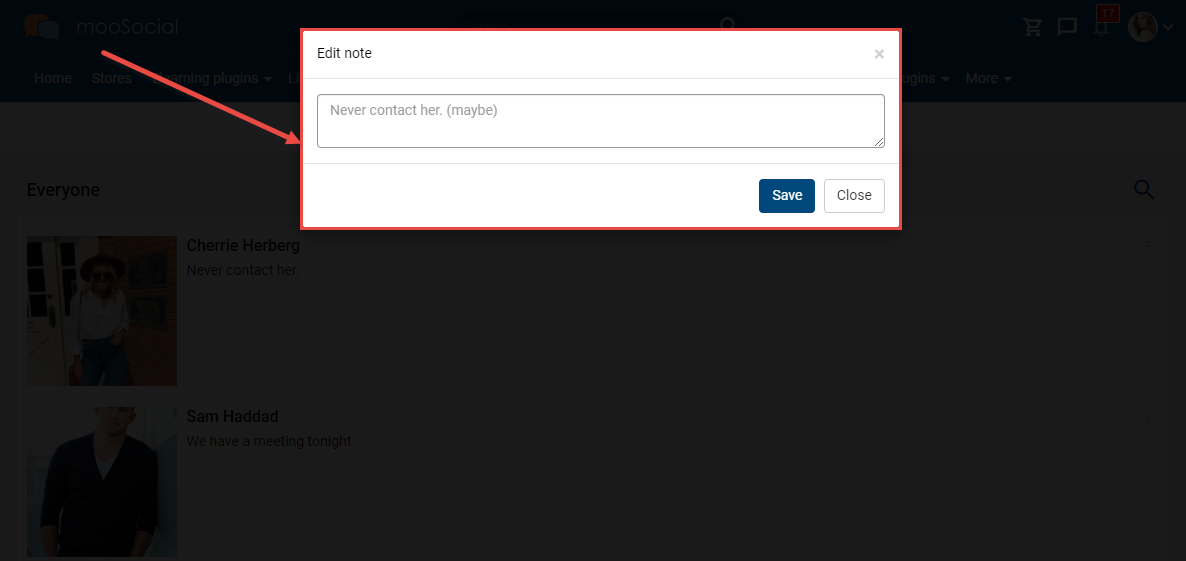Viewport: 1186px width, 561px height.
Task: Open the shopping cart icon
Action: (1032, 27)
